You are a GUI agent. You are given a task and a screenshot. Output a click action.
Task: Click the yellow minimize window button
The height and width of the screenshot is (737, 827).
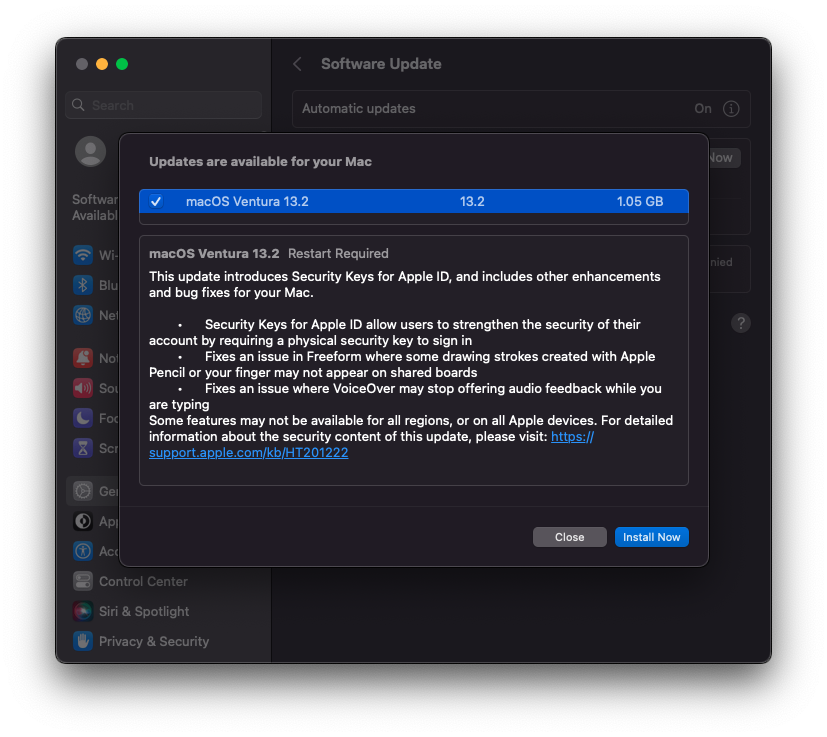[x=102, y=64]
